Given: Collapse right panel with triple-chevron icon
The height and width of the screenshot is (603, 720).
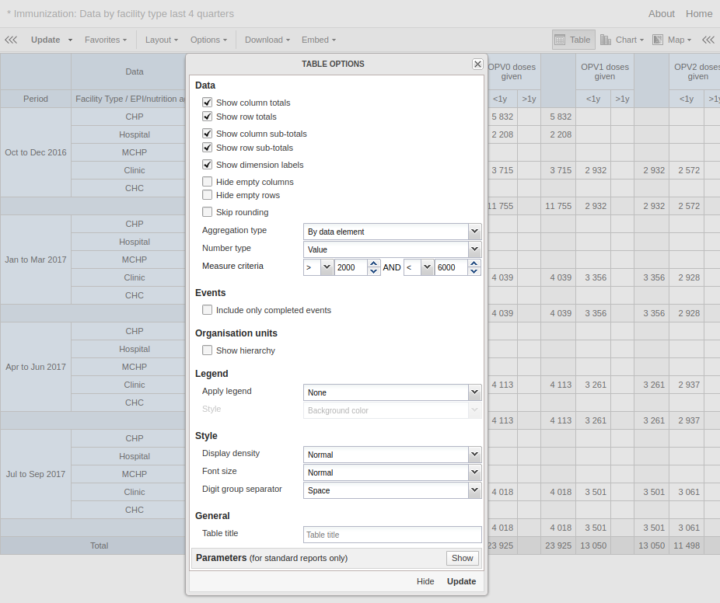Looking at the screenshot, I should tap(708, 40).
